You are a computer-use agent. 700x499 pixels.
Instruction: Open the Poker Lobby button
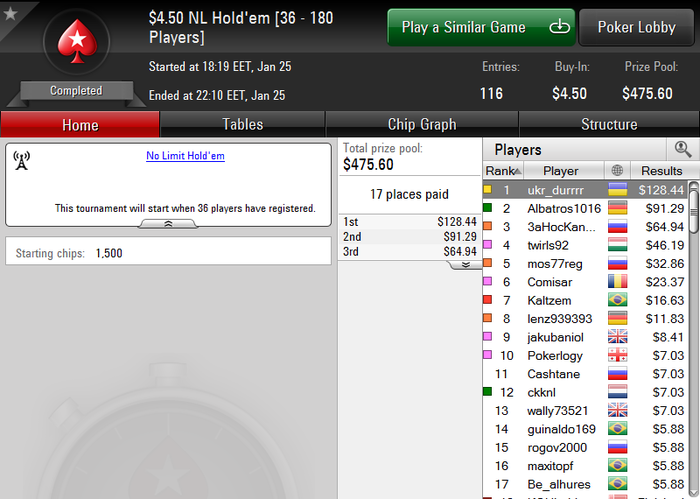tap(636, 27)
